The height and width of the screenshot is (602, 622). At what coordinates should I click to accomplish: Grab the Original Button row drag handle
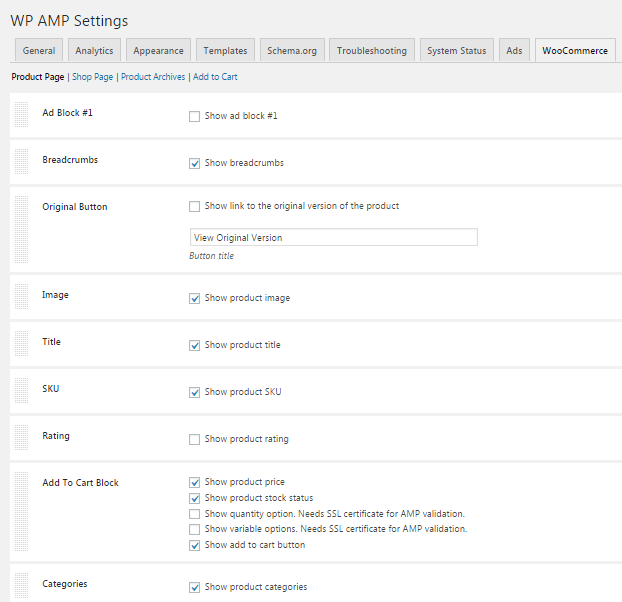21,229
